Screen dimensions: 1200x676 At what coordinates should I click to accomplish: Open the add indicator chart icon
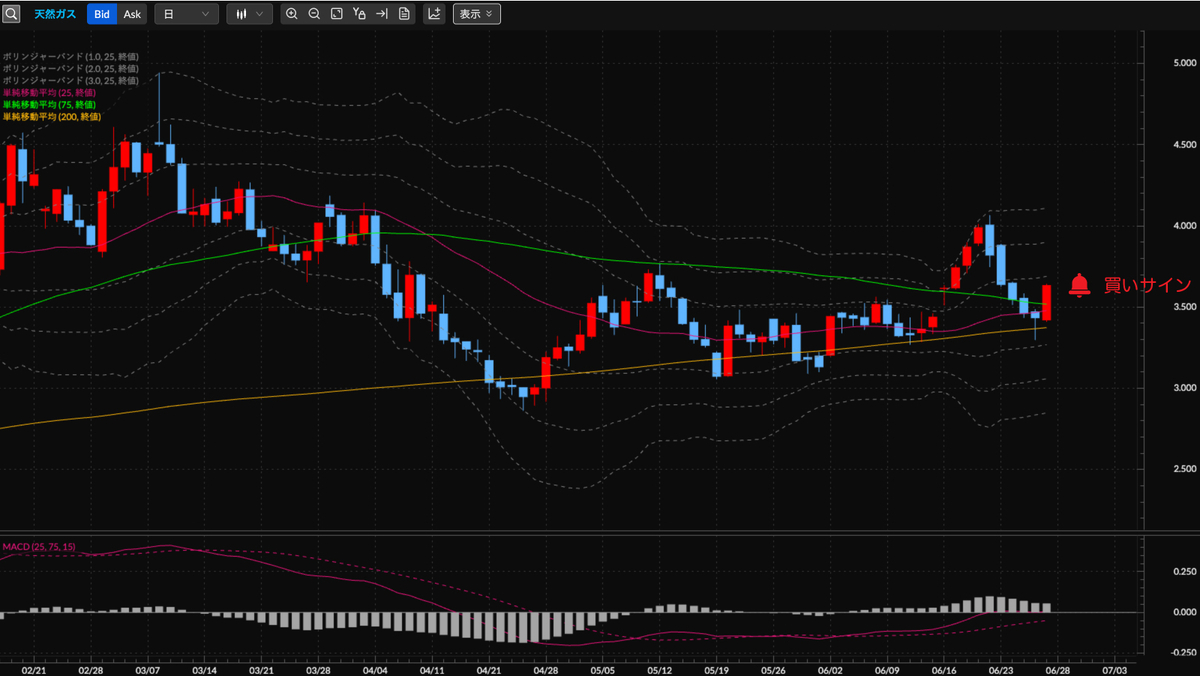[434, 14]
